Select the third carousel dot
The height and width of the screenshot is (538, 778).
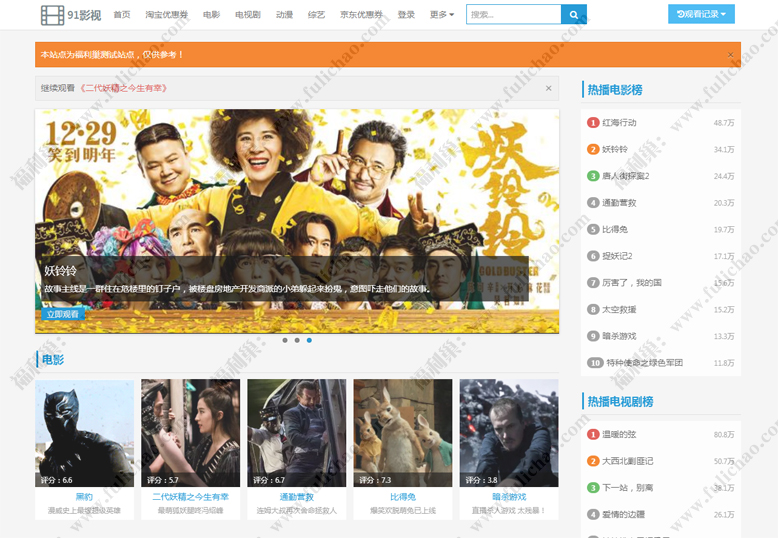pos(309,340)
